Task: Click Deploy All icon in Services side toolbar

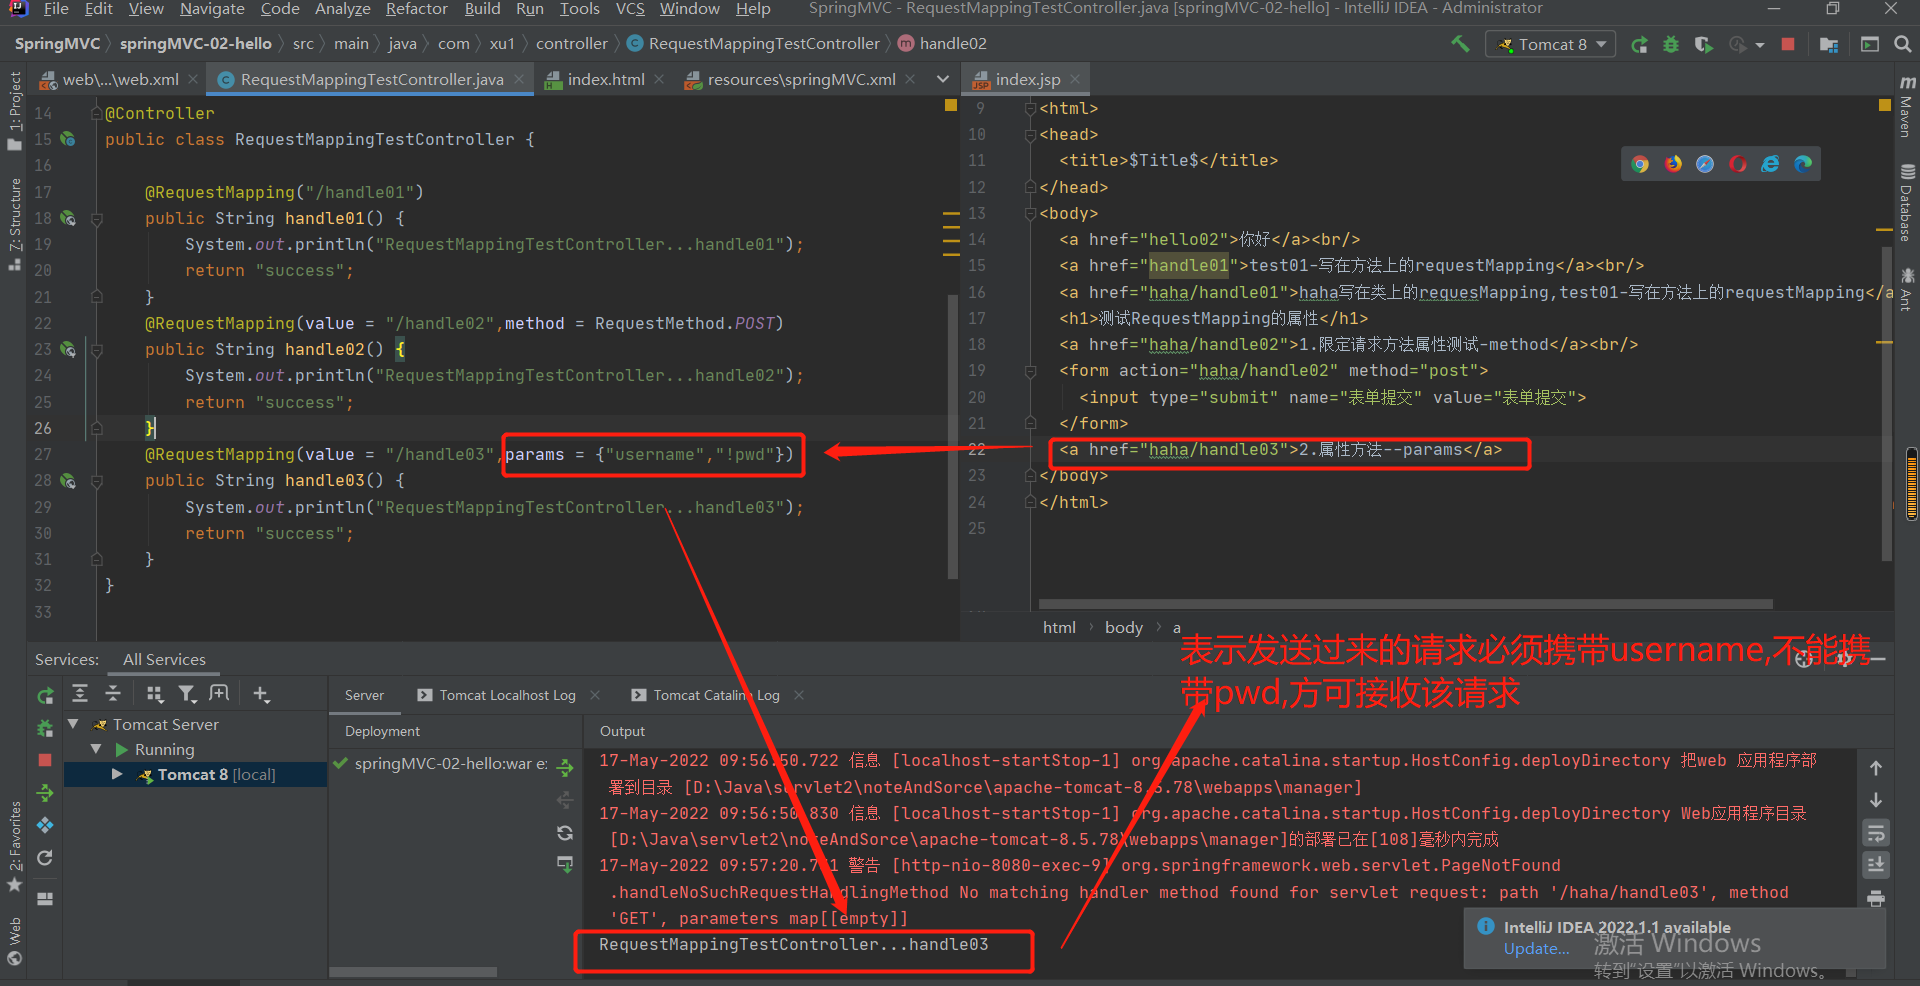Action: coord(45,793)
